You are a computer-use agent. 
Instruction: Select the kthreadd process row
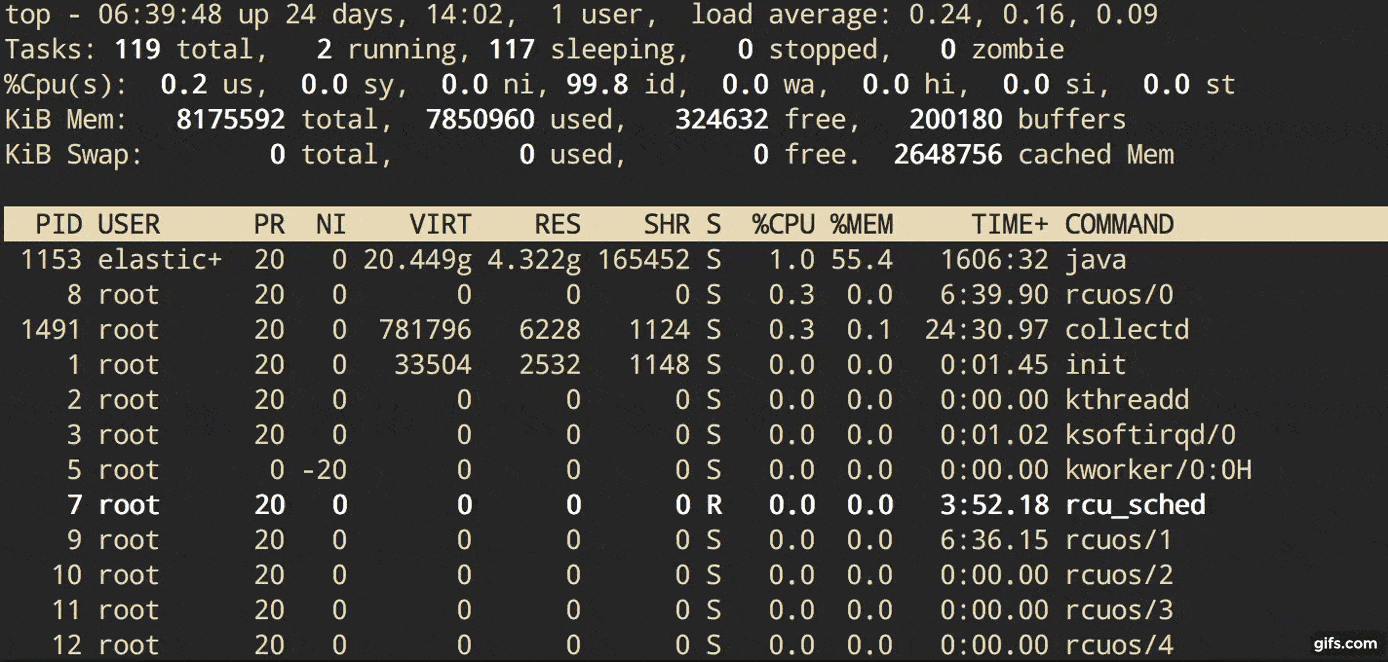pyautogui.click(x=600, y=399)
